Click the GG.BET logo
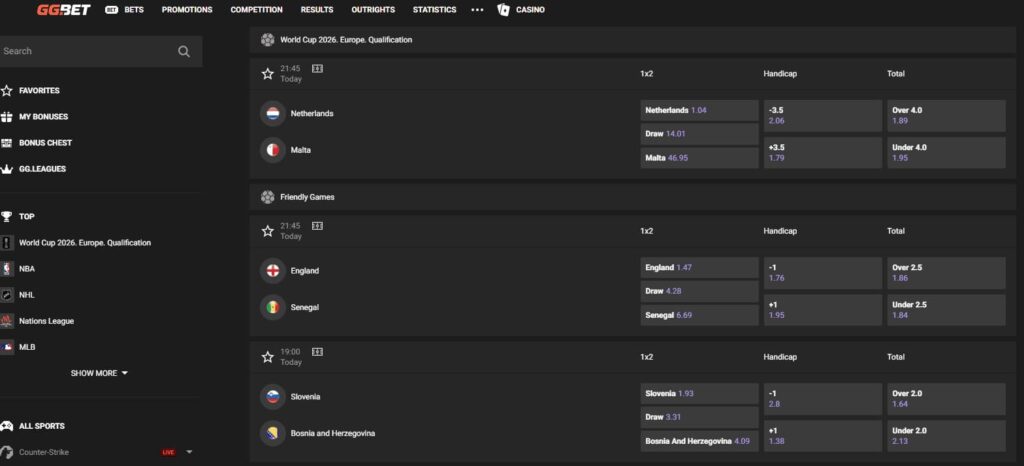This screenshot has width=1024, height=466. point(63,10)
